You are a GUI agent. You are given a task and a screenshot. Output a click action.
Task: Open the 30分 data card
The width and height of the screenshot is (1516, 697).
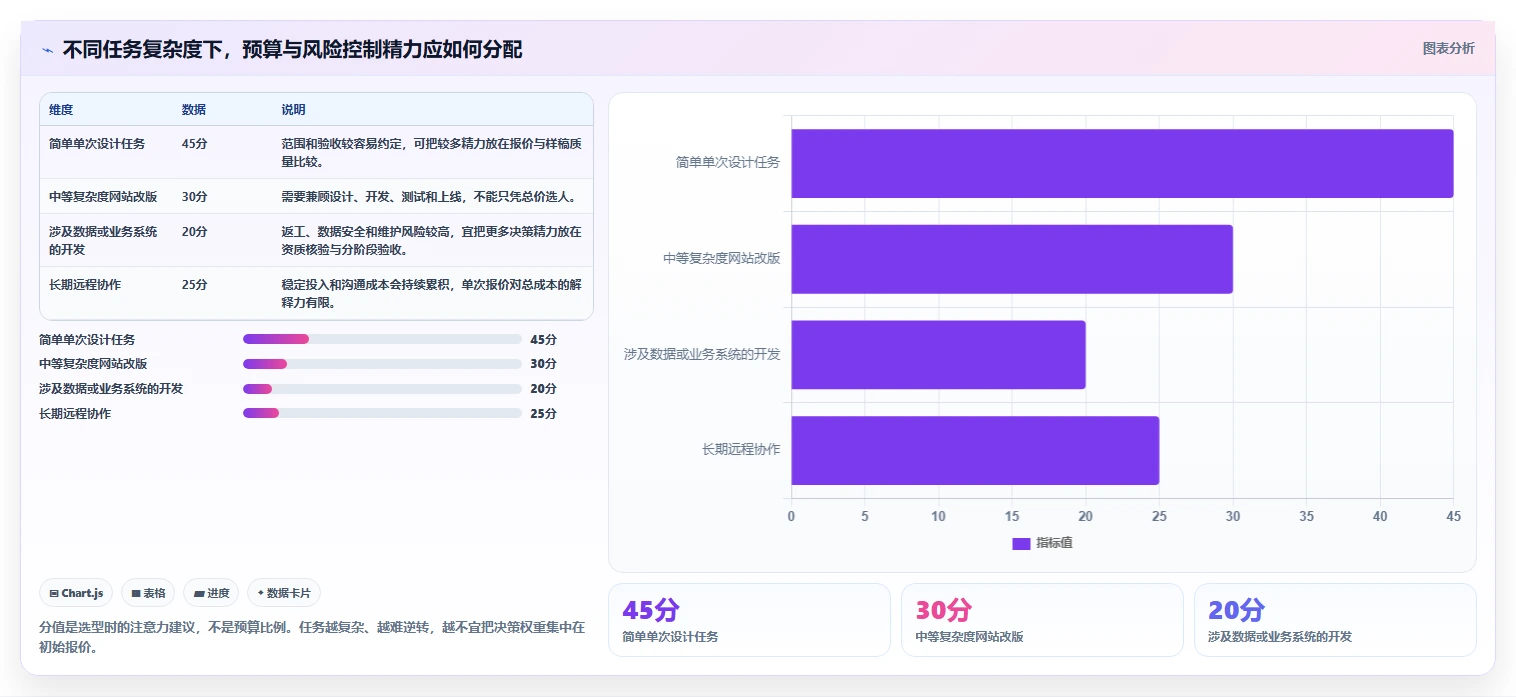1042,620
